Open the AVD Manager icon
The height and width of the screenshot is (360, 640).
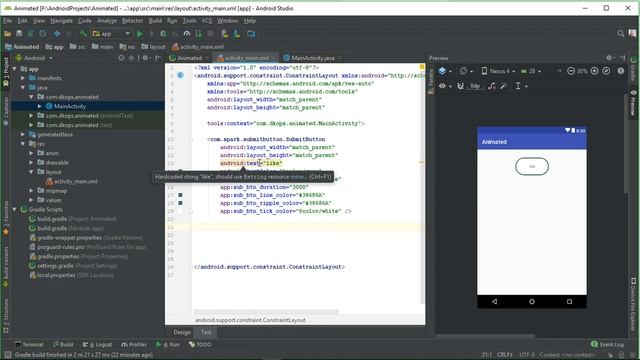[x=224, y=34]
